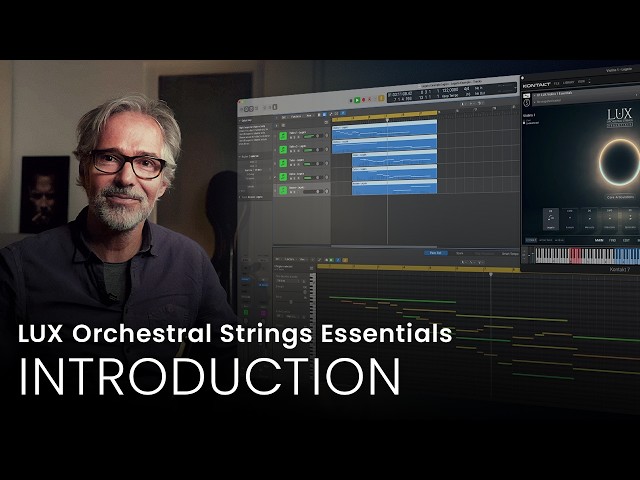The height and width of the screenshot is (480, 640).
Task: Select the first track's green instrument icon
Action: click(283, 136)
